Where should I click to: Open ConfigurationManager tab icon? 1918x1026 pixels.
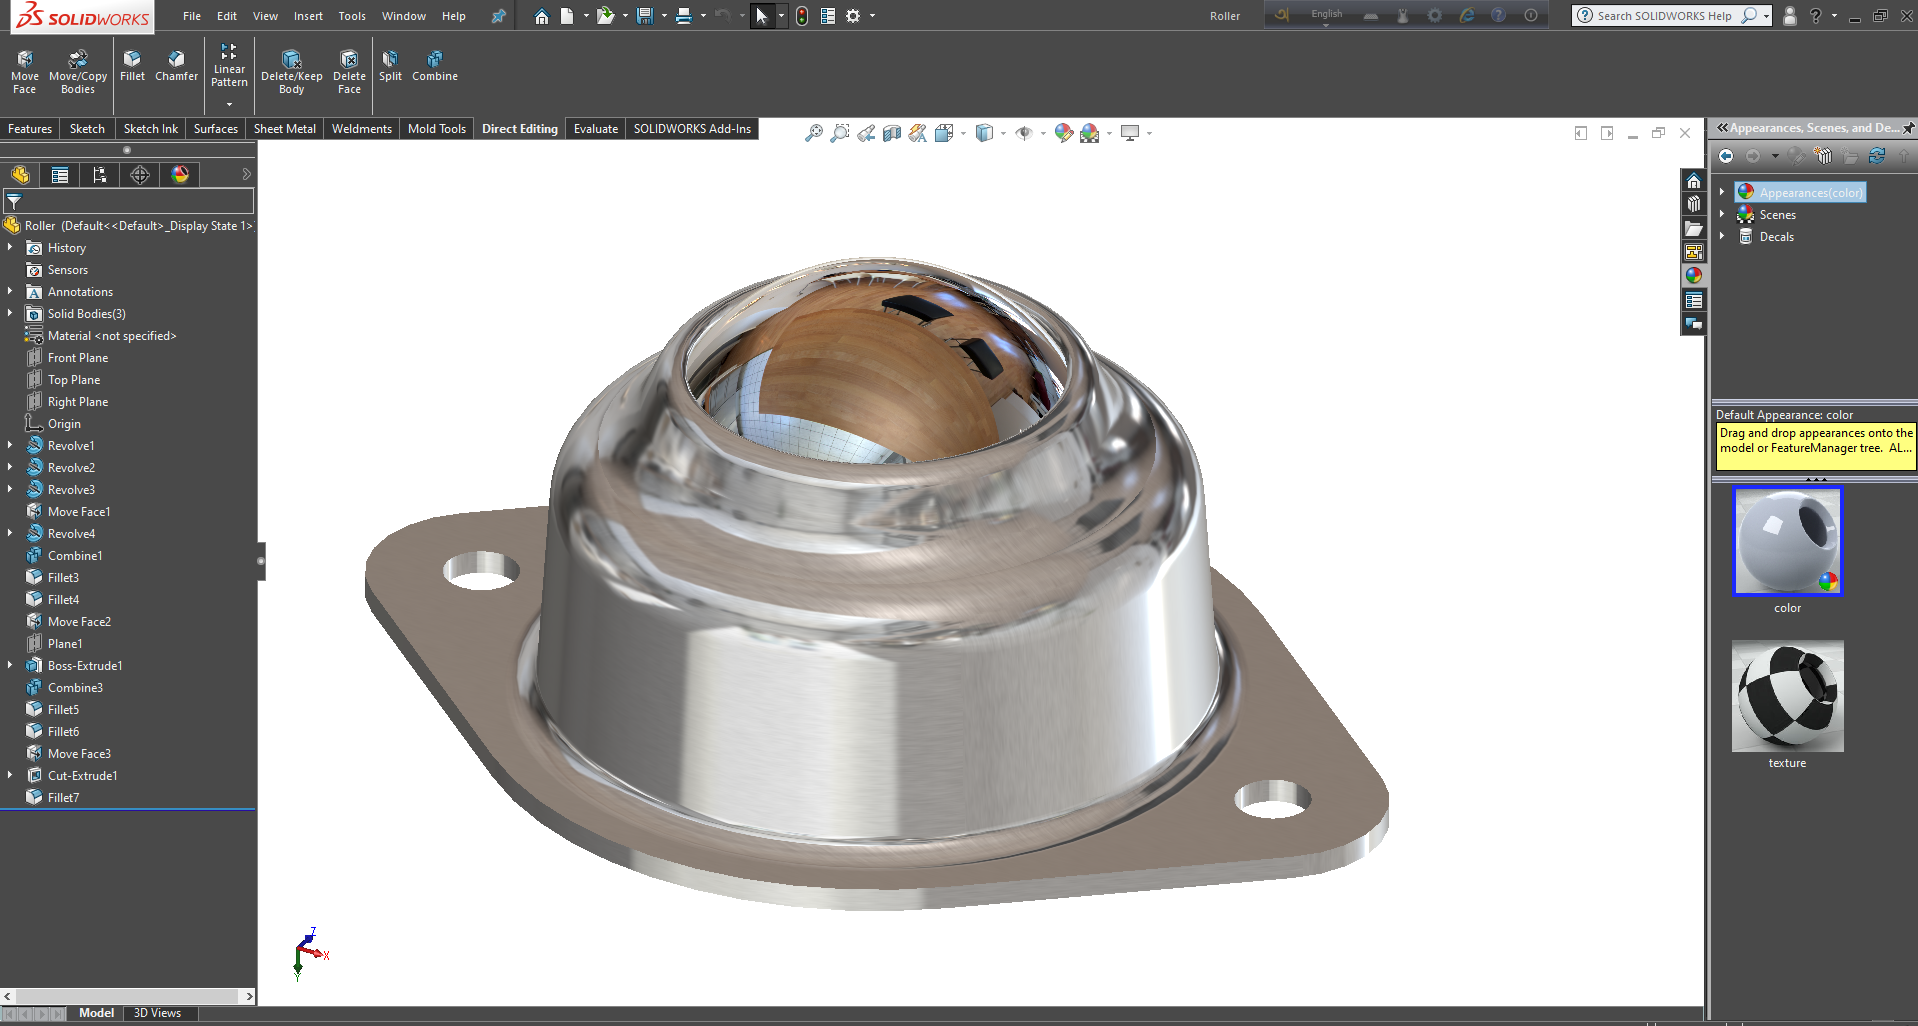click(x=100, y=175)
